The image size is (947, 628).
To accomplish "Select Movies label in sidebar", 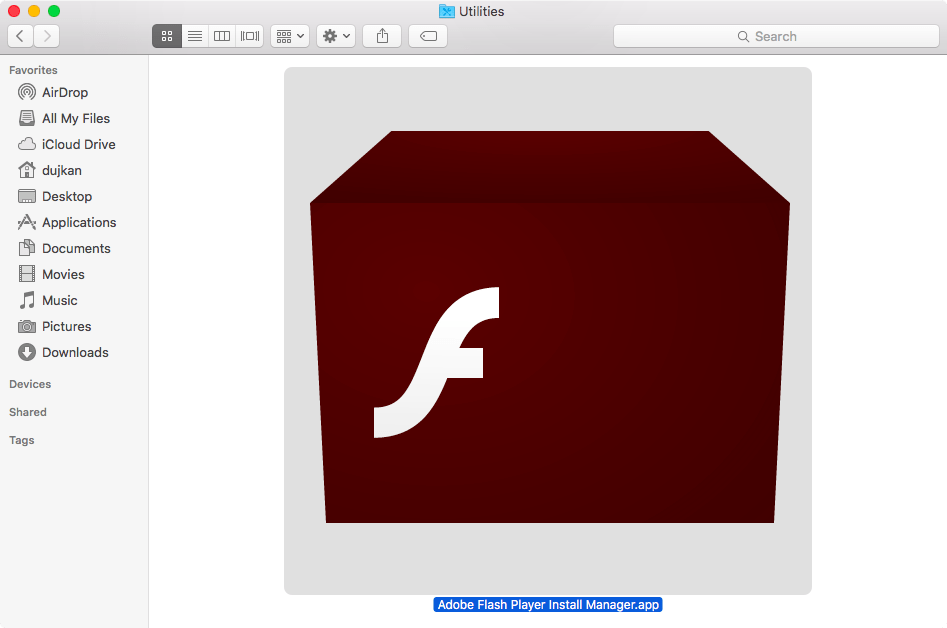I will pyautogui.click(x=63, y=274).
